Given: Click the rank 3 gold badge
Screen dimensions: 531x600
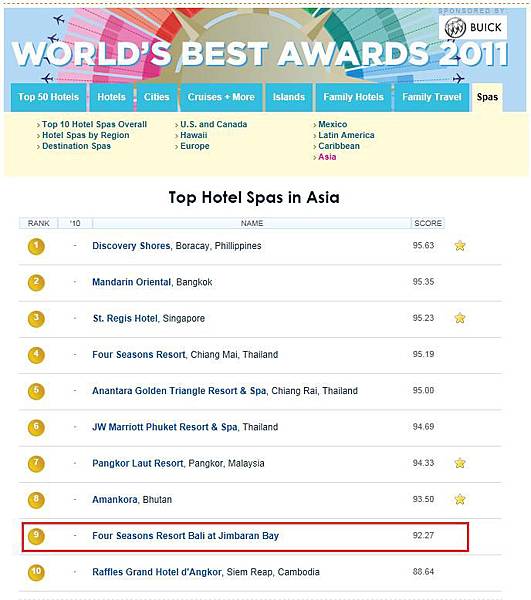Looking at the screenshot, I should pyautogui.click(x=36, y=319).
